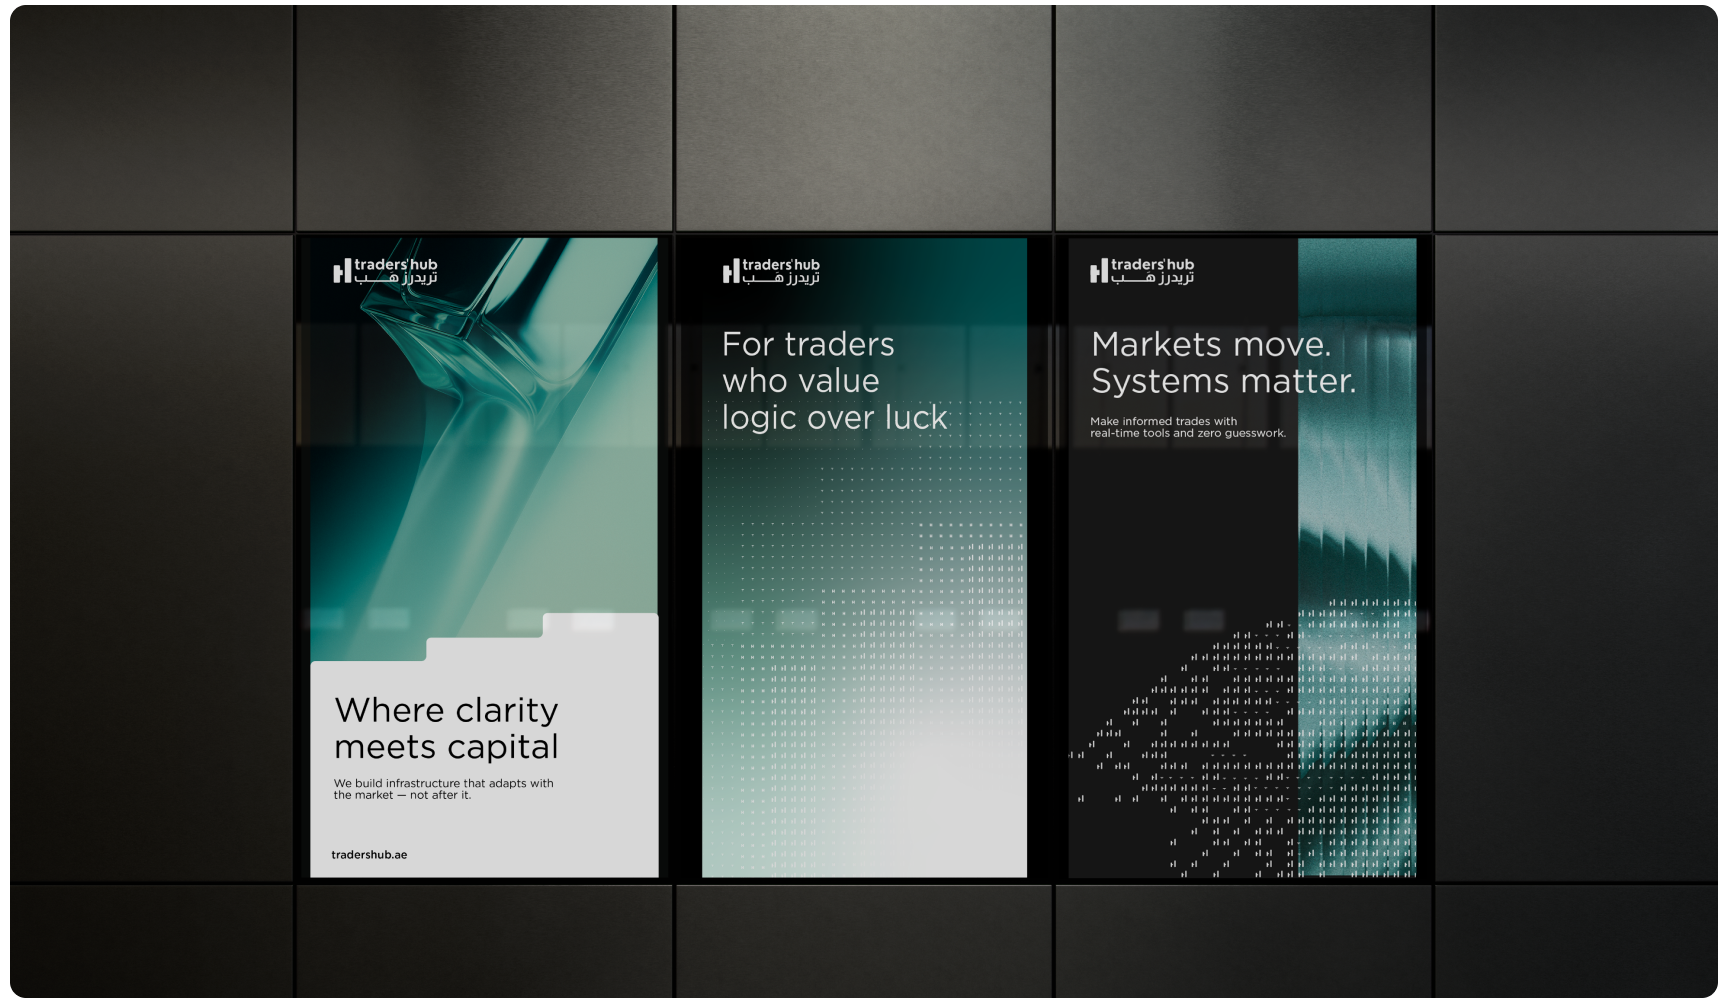Click the 'For traders who value logic over luck' text
Viewport: 1728px width, 1003px height.
(835, 380)
